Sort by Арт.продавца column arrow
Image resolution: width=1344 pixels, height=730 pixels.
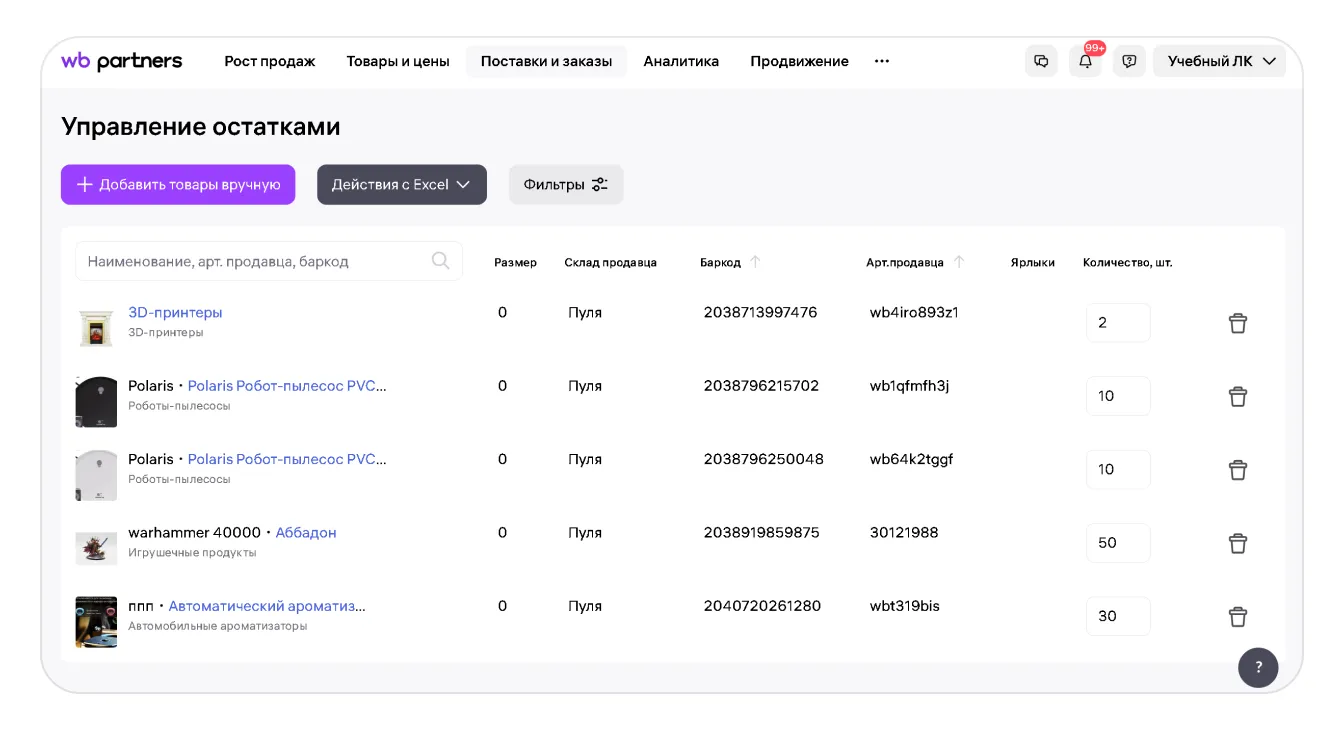pyautogui.click(x=959, y=262)
